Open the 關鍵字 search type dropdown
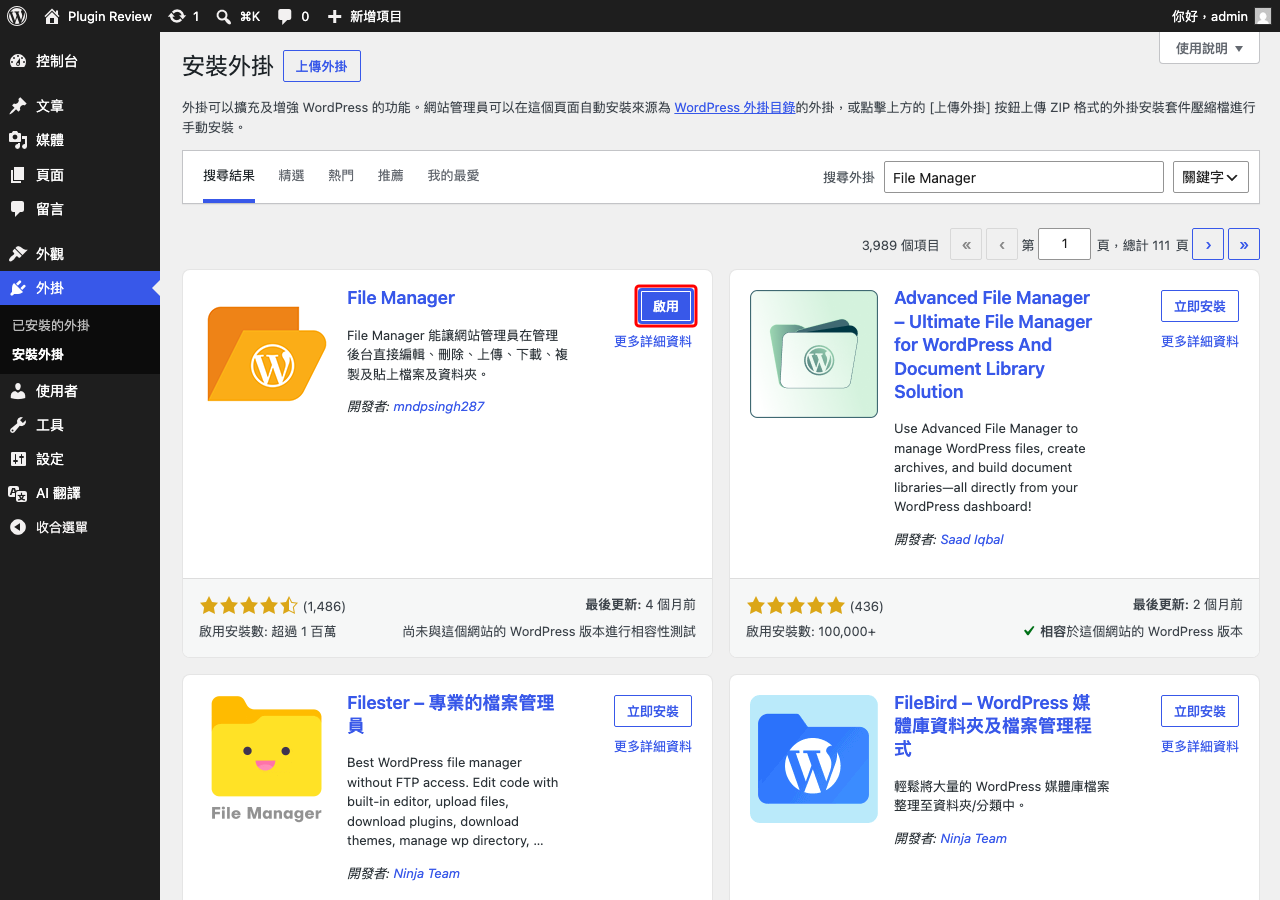The image size is (1280, 900). pos(1210,177)
